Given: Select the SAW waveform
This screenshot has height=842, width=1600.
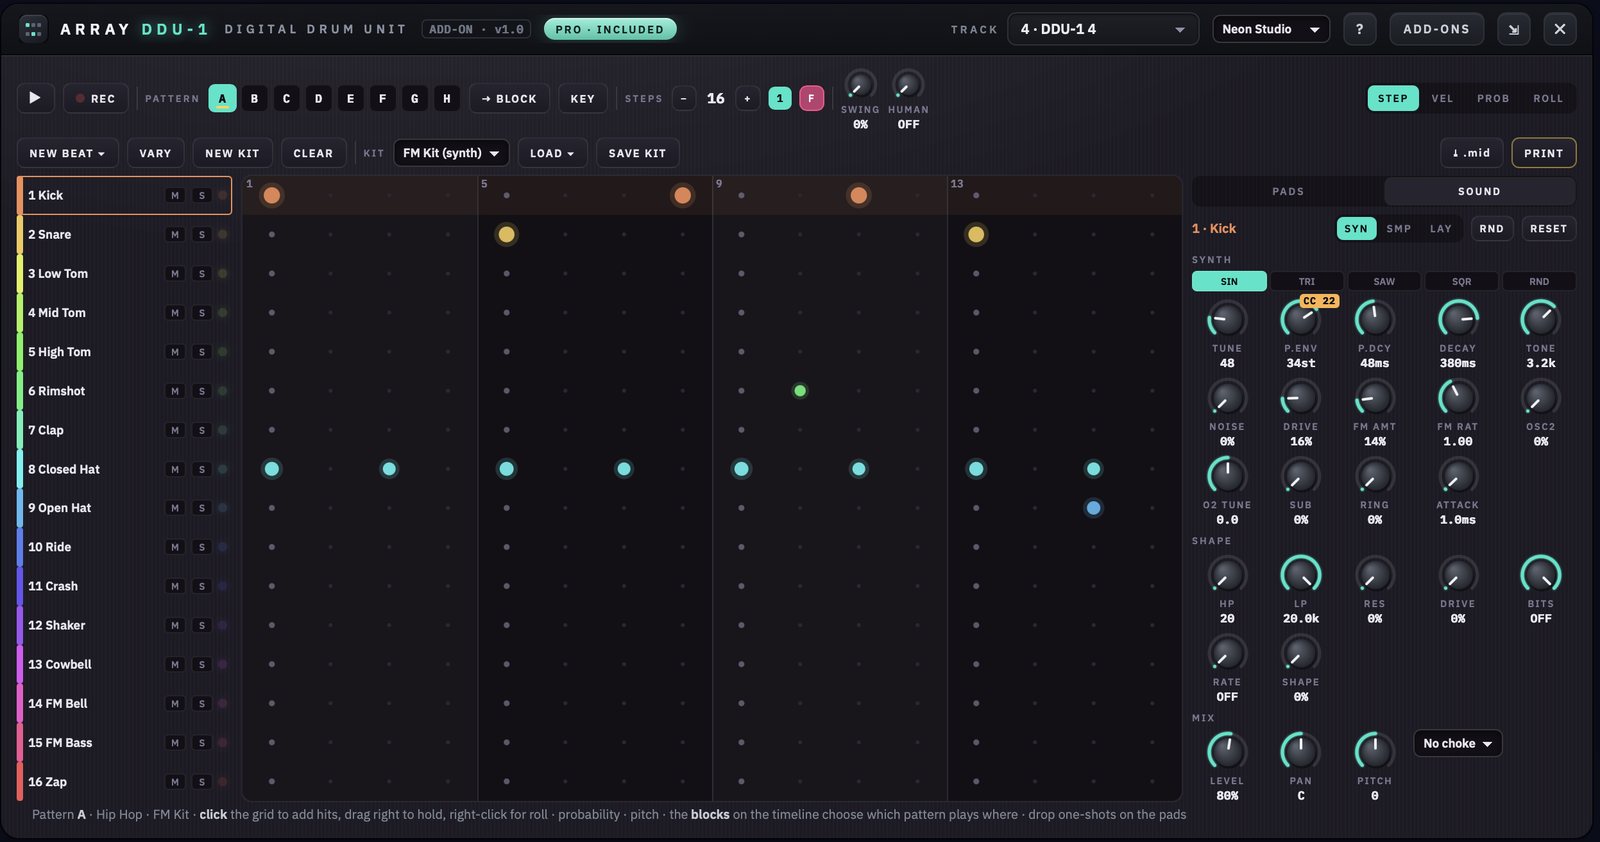Looking at the screenshot, I should point(1384,281).
